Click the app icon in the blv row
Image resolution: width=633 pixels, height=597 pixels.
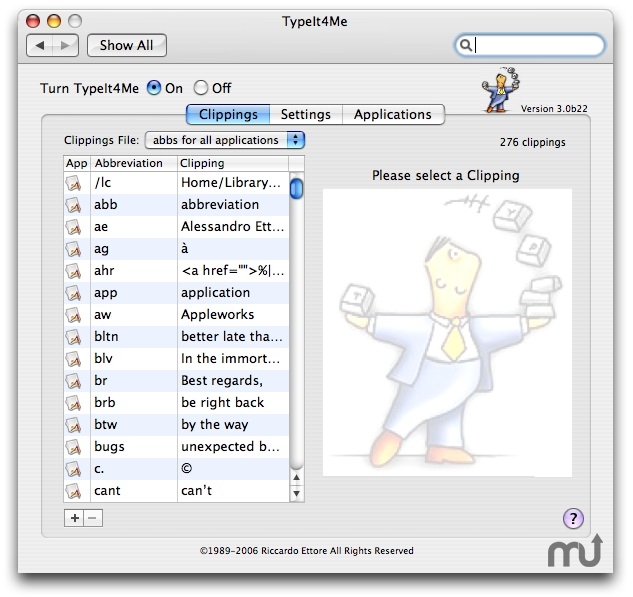pos(73,359)
